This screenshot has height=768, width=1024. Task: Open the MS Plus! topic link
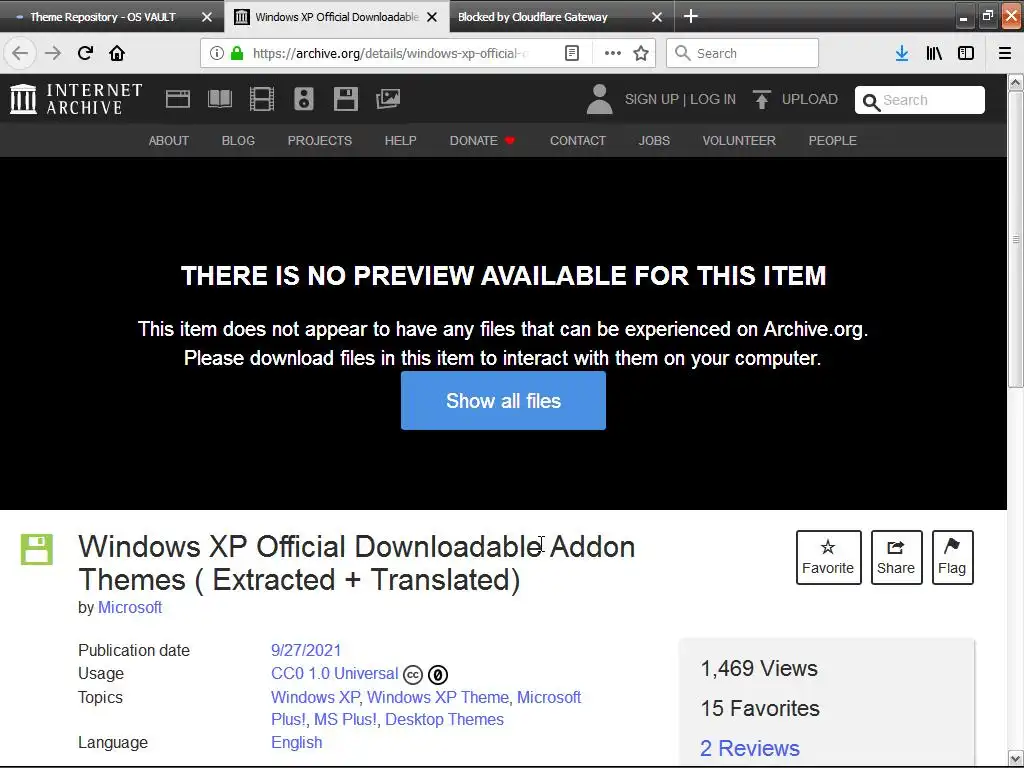click(345, 719)
